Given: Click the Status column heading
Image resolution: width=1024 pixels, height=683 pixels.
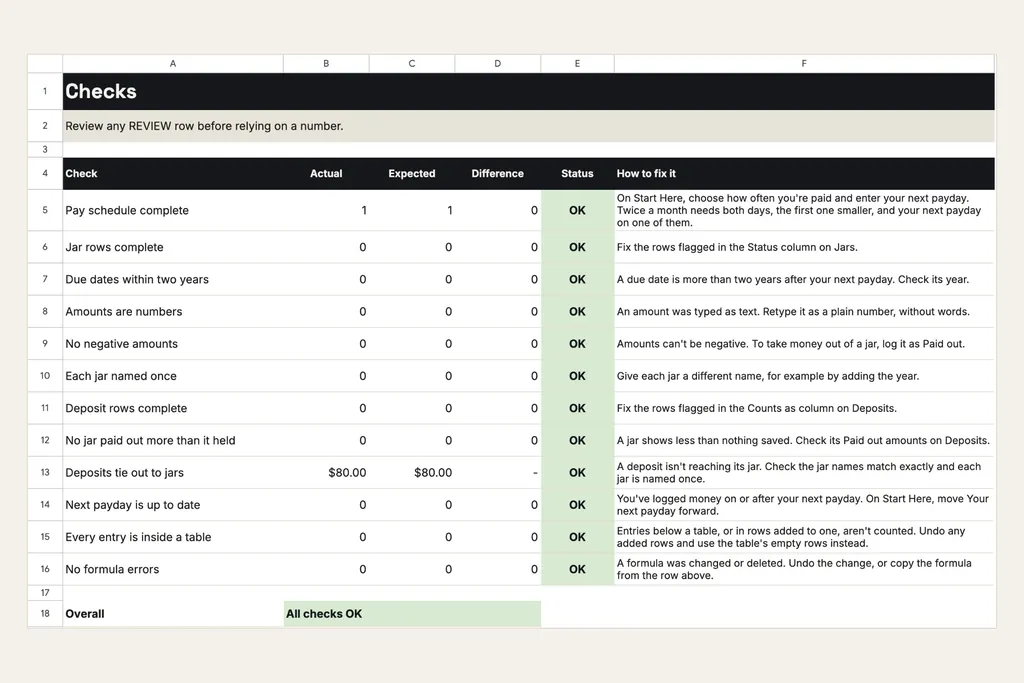Looking at the screenshot, I should click(x=577, y=174).
